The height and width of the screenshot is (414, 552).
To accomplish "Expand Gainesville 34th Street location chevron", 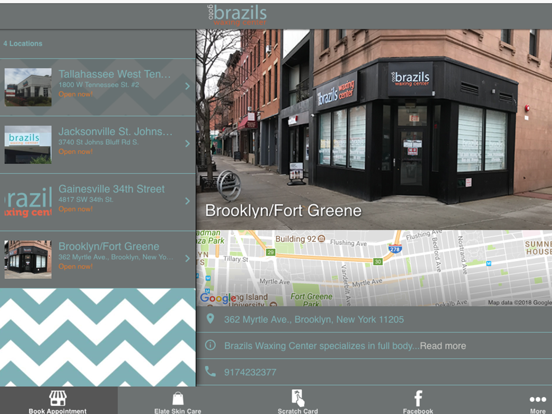I will (187, 201).
